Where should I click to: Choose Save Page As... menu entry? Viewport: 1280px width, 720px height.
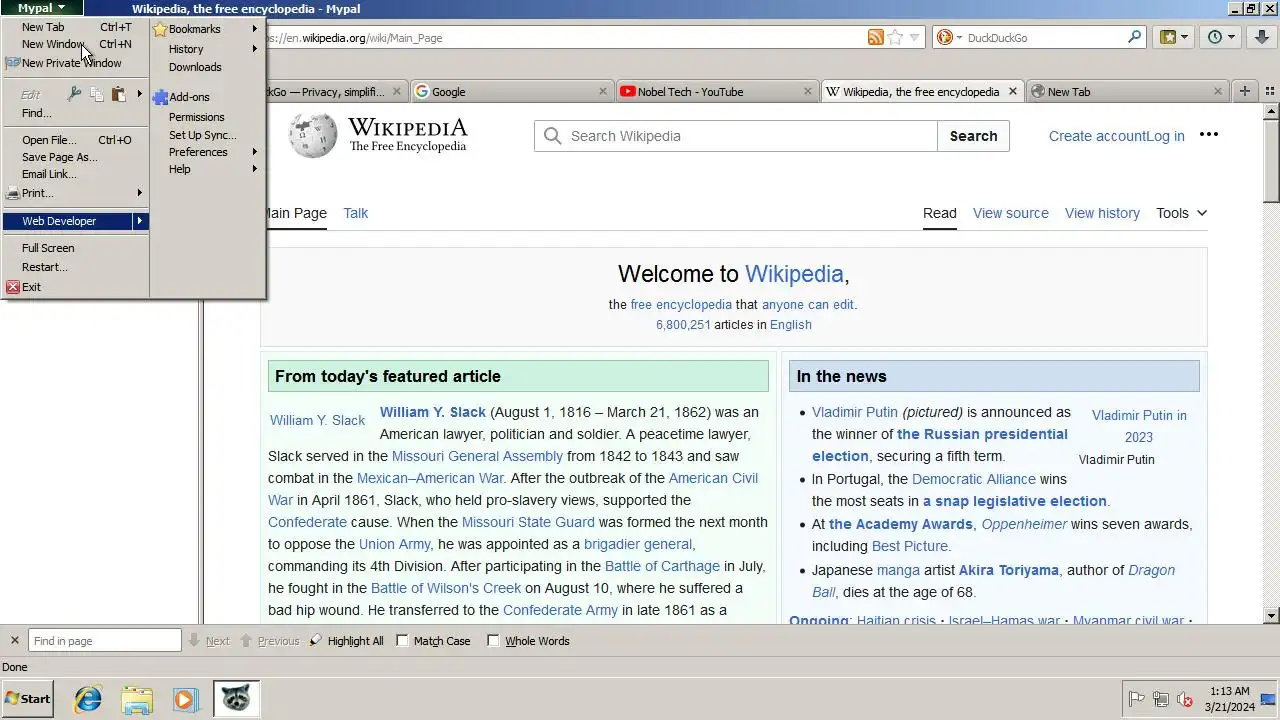click(75, 157)
